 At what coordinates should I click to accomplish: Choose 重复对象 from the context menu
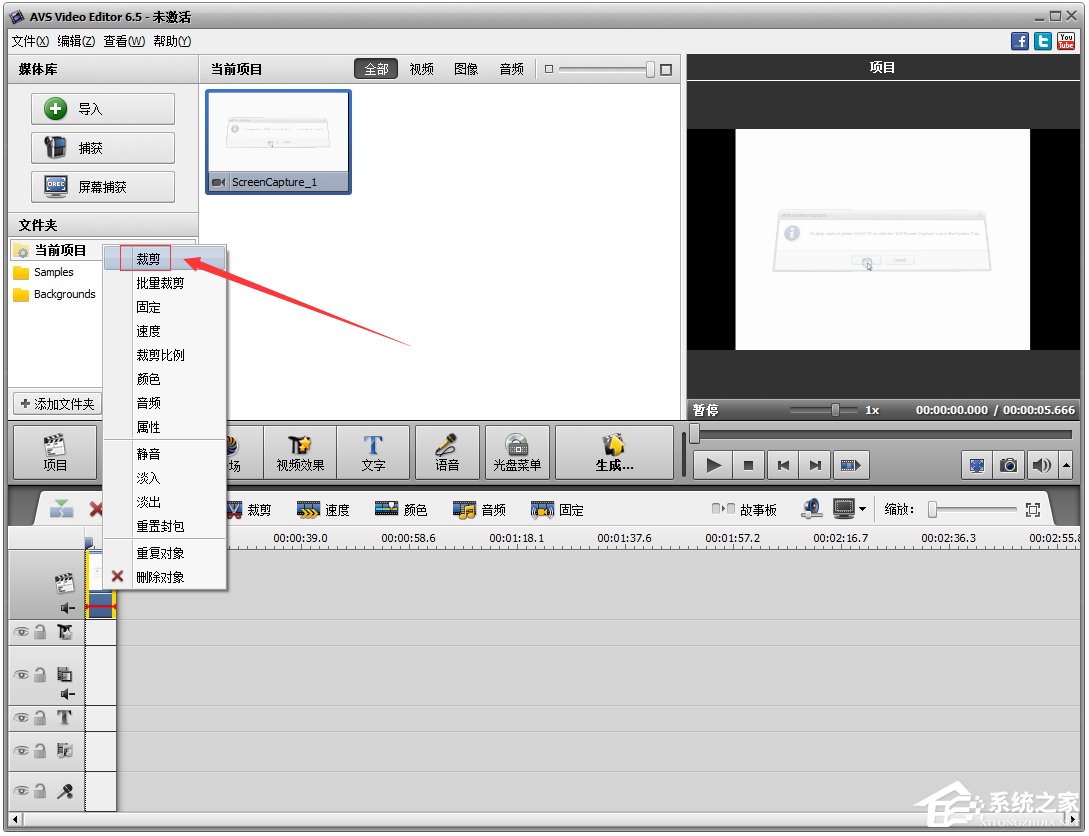165,553
